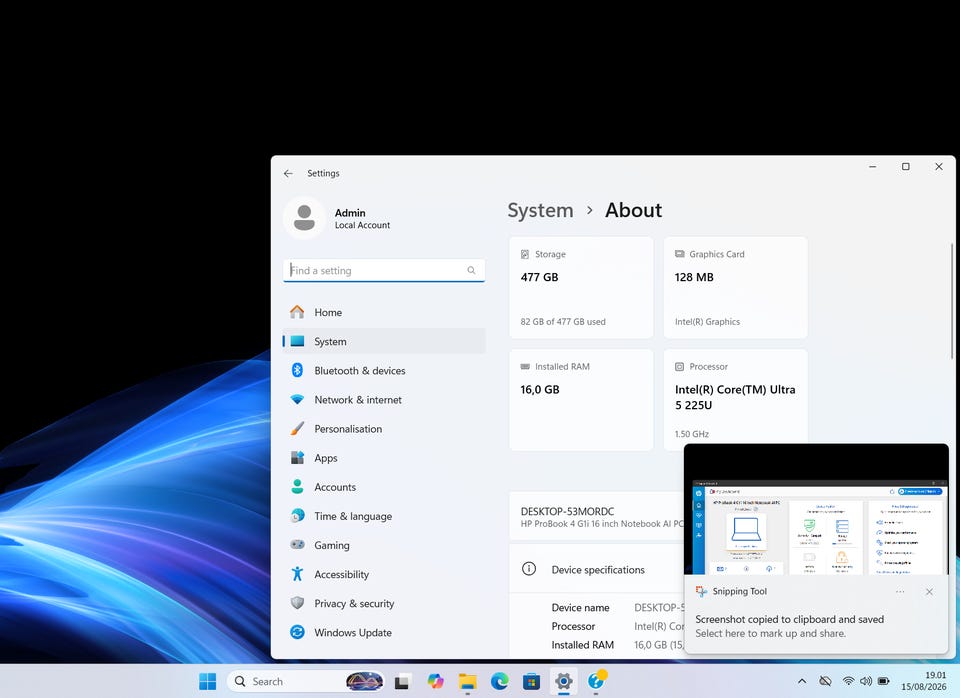Click the Privacy & security shield icon
This screenshot has height=698, width=960.
[298, 603]
